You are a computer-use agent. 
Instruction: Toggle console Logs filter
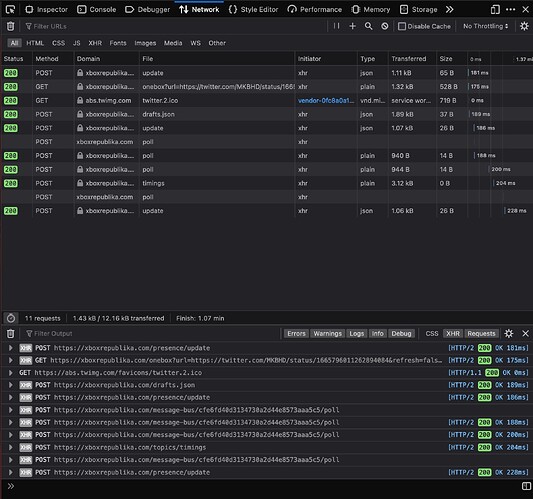[x=357, y=333]
